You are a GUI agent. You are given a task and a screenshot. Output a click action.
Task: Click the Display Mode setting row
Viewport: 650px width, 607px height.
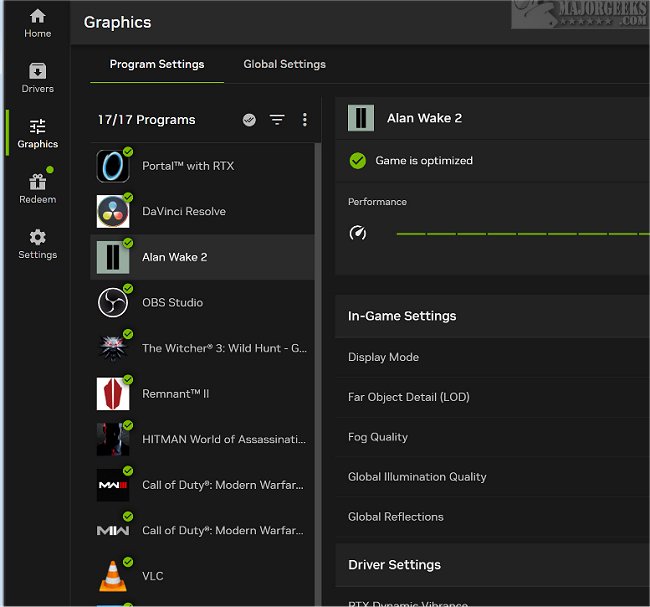click(492, 357)
